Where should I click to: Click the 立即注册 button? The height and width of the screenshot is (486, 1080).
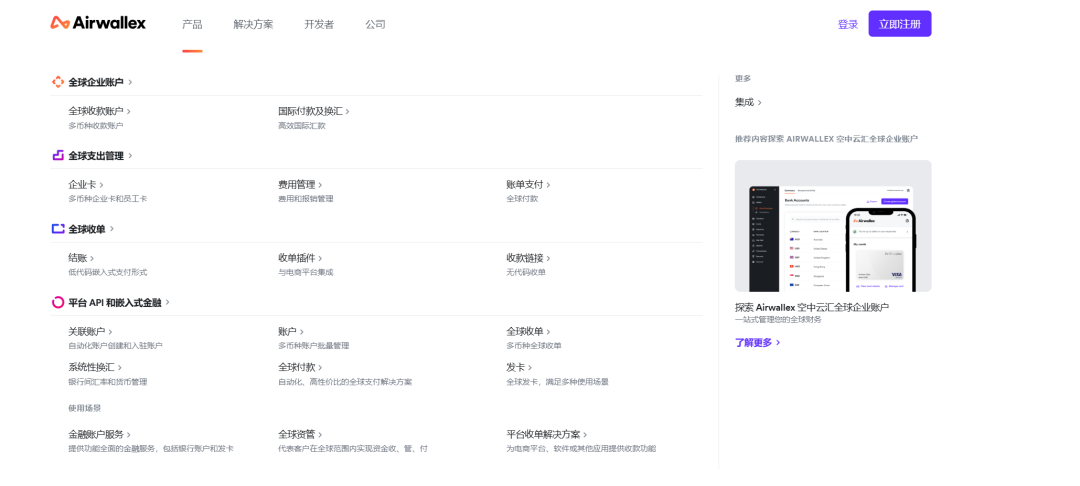coord(900,23)
